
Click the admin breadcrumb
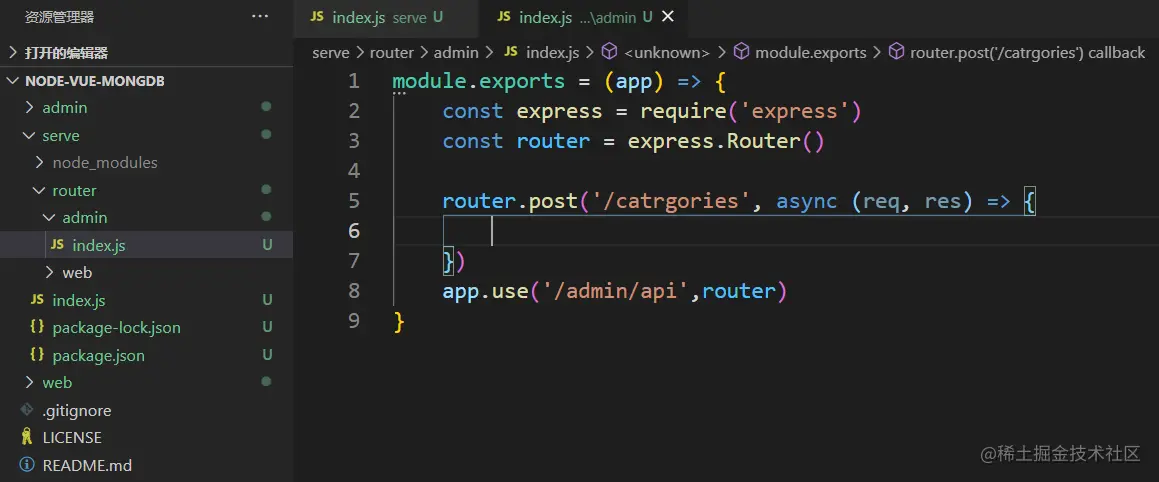point(456,52)
